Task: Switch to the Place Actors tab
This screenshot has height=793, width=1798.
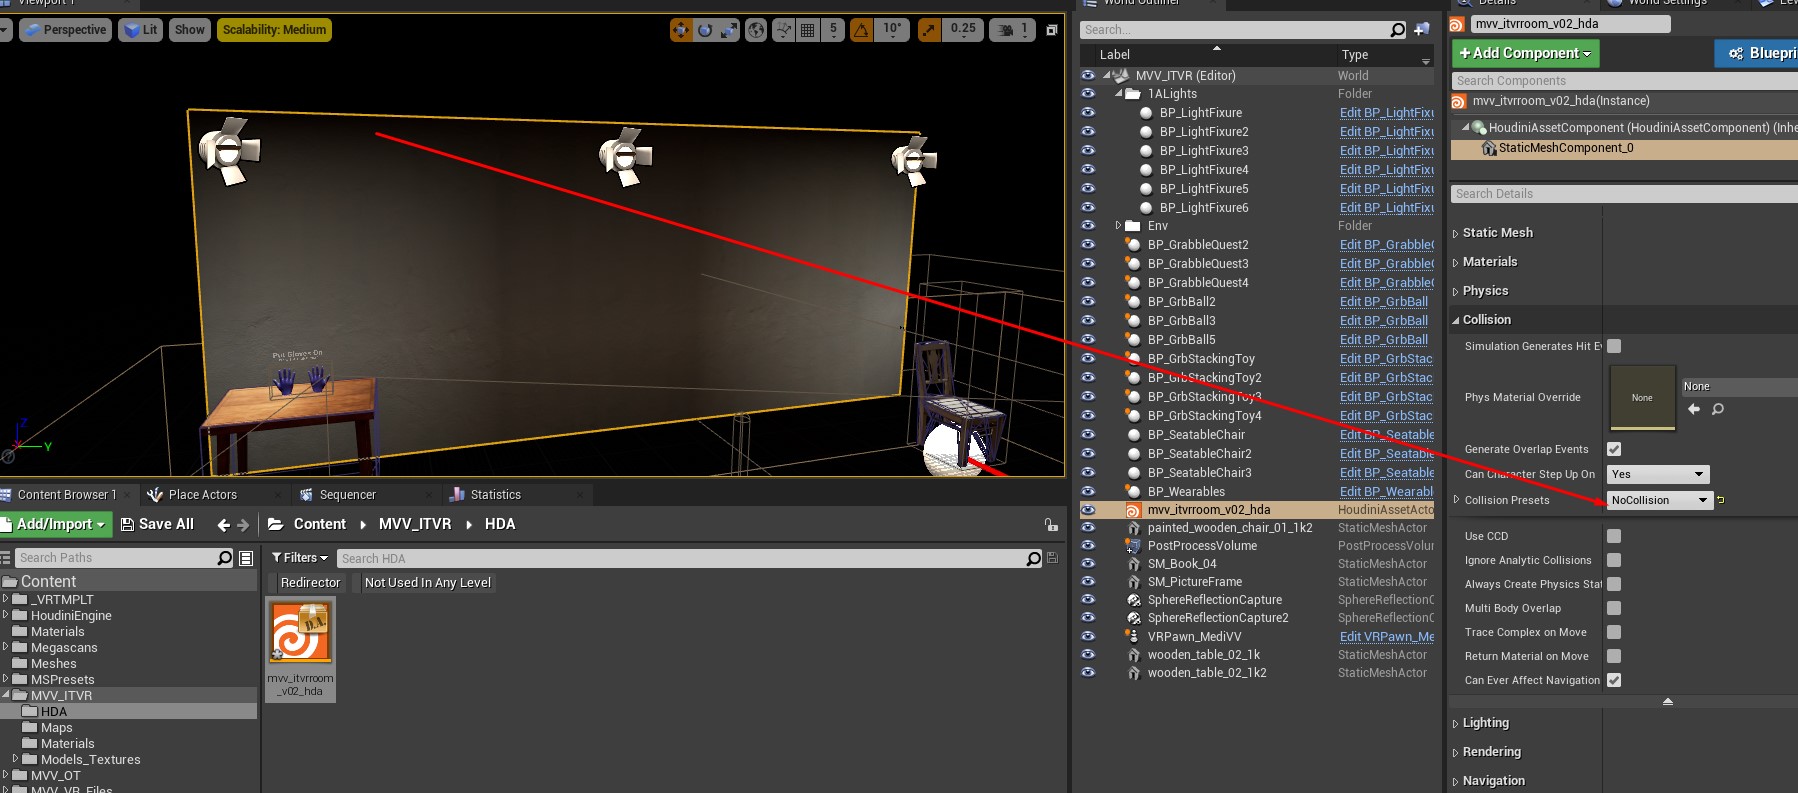Action: pos(202,495)
